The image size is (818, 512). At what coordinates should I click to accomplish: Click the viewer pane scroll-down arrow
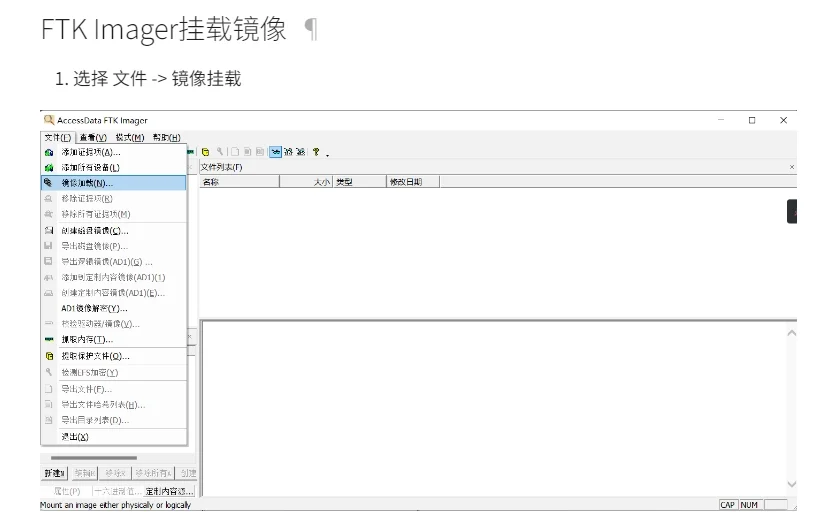pos(791,484)
